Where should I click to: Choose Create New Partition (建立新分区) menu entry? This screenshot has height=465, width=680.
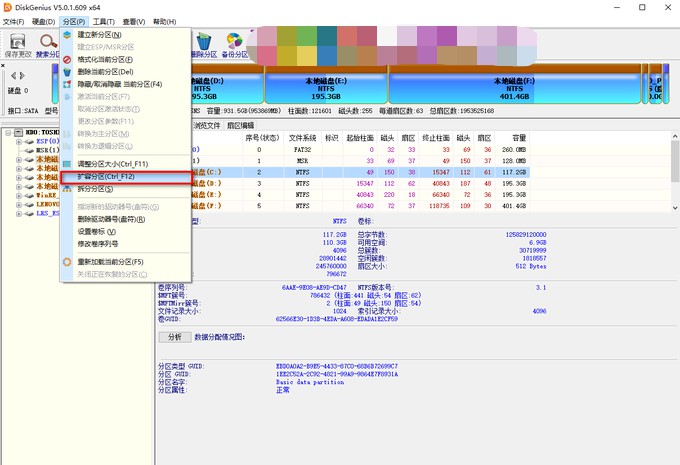point(99,35)
